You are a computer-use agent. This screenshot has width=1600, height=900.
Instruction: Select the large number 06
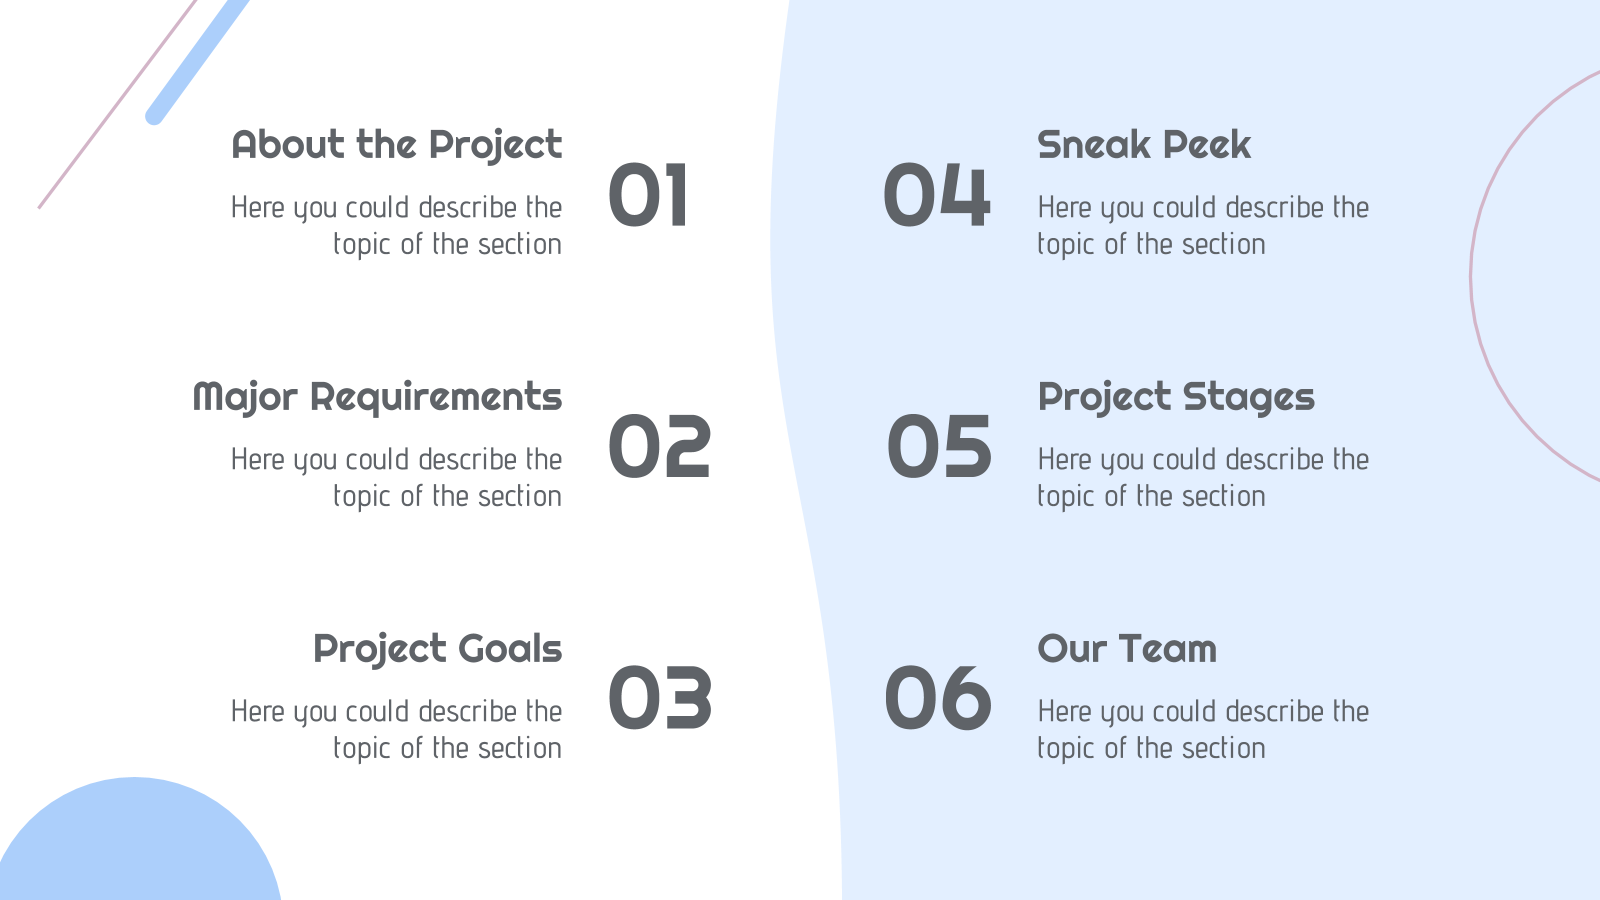pos(938,699)
